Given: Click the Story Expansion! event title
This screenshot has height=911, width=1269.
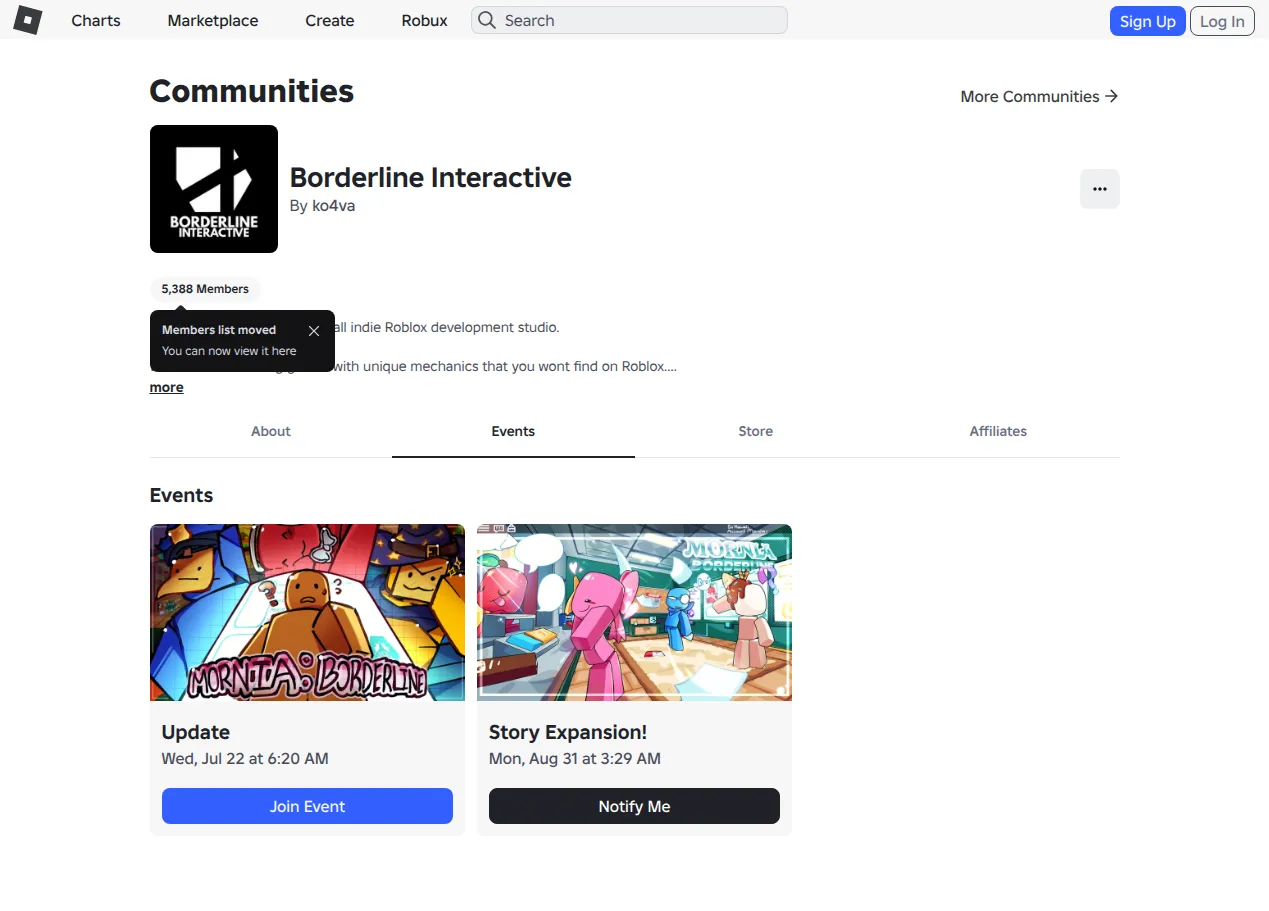Looking at the screenshot, I should 568,732.
